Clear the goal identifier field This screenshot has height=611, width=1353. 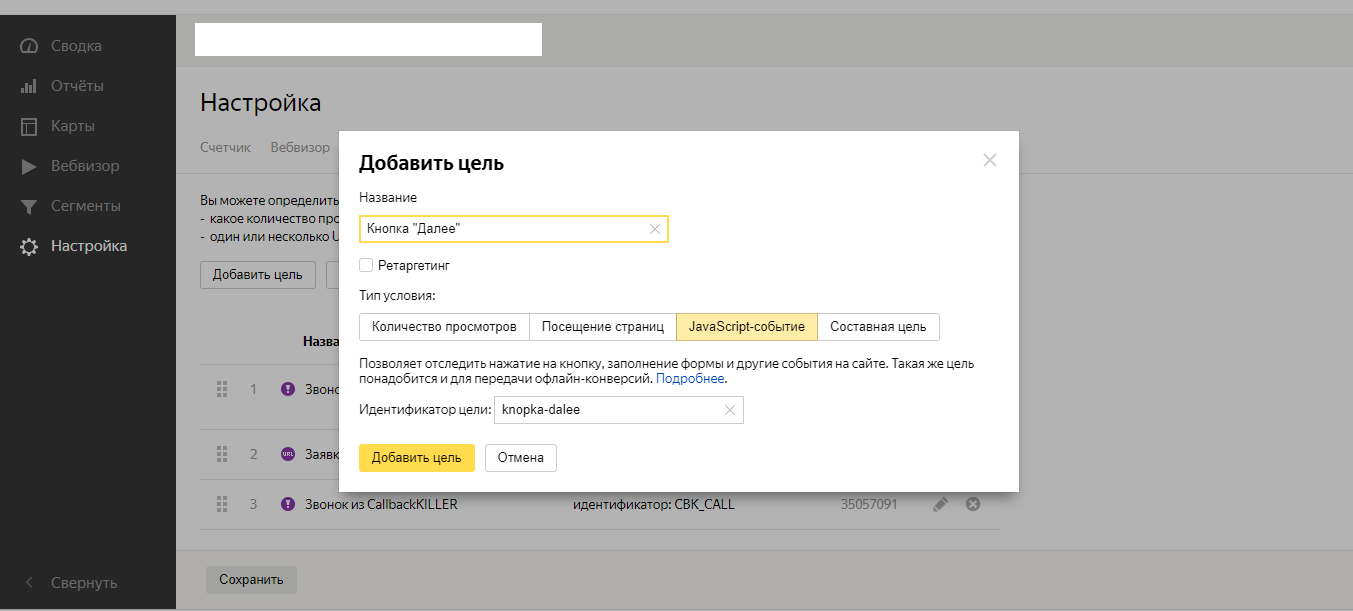pos(730,410)
